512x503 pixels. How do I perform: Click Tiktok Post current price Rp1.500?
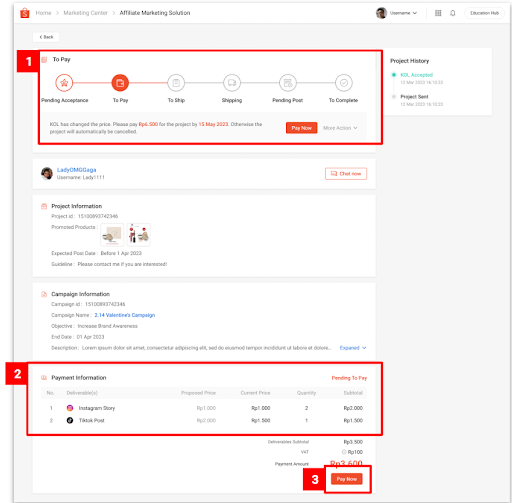tap(261, 420)
